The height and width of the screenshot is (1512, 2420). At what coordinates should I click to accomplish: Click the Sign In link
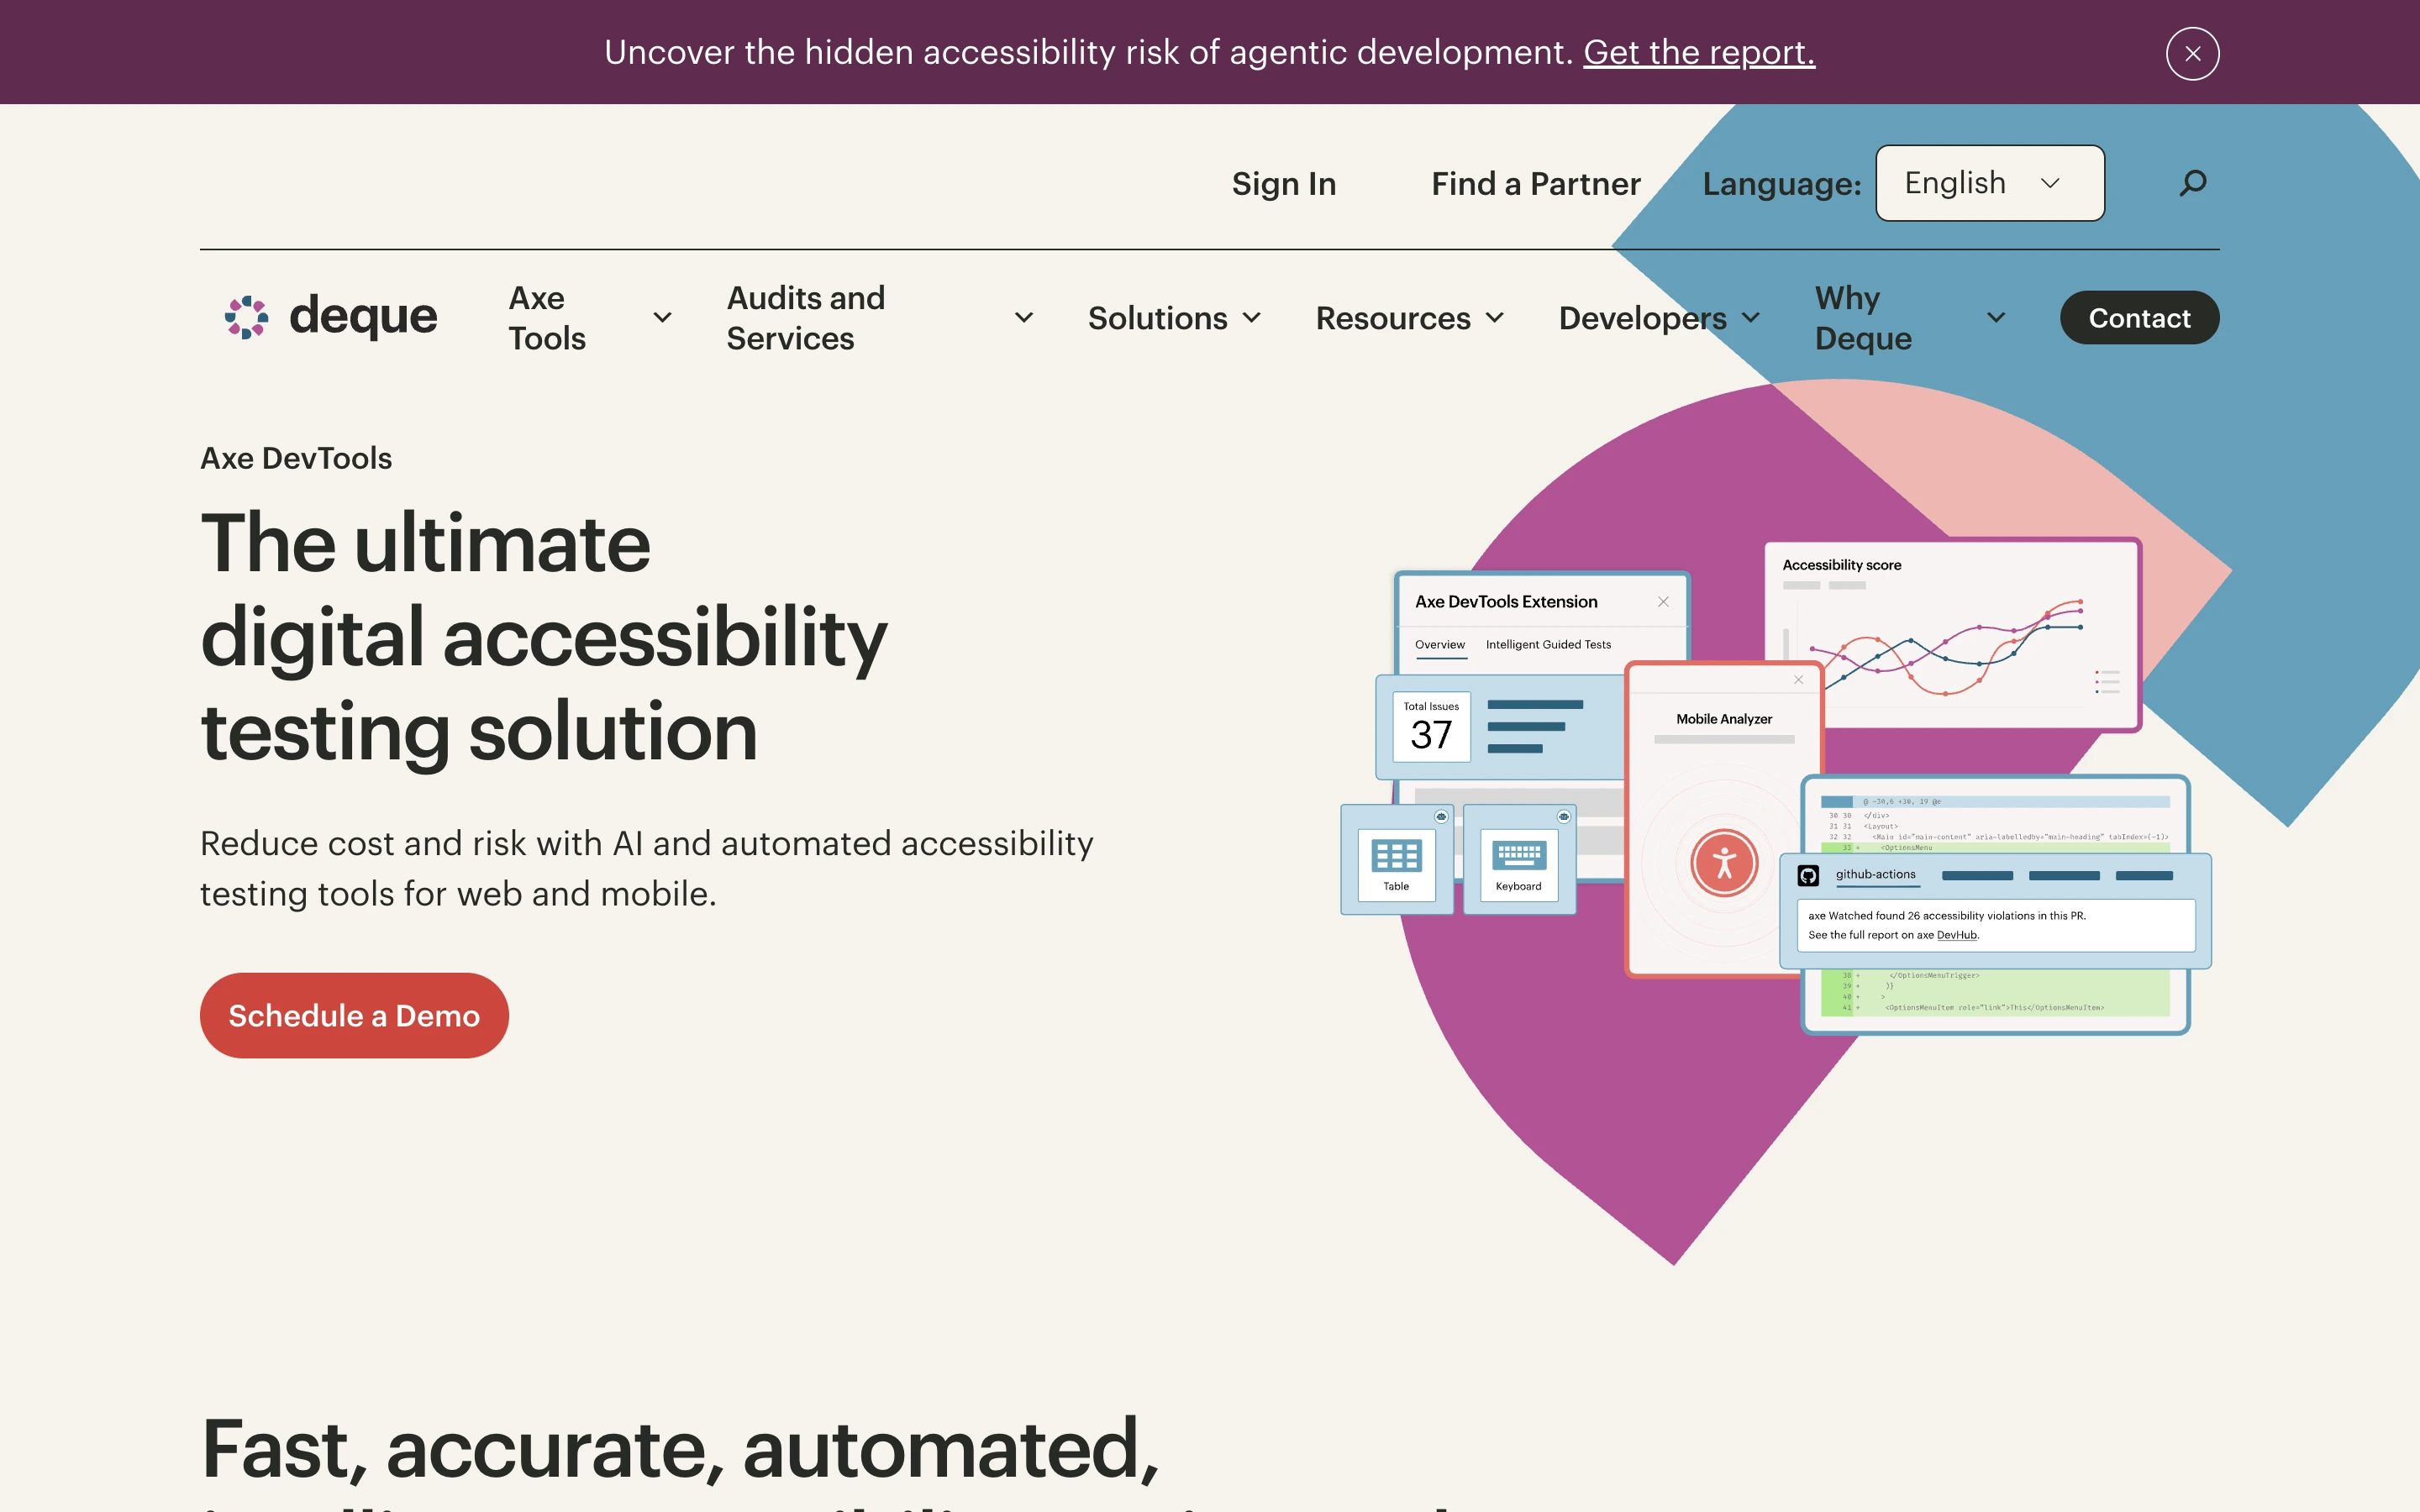click(x=1284, y=183)
